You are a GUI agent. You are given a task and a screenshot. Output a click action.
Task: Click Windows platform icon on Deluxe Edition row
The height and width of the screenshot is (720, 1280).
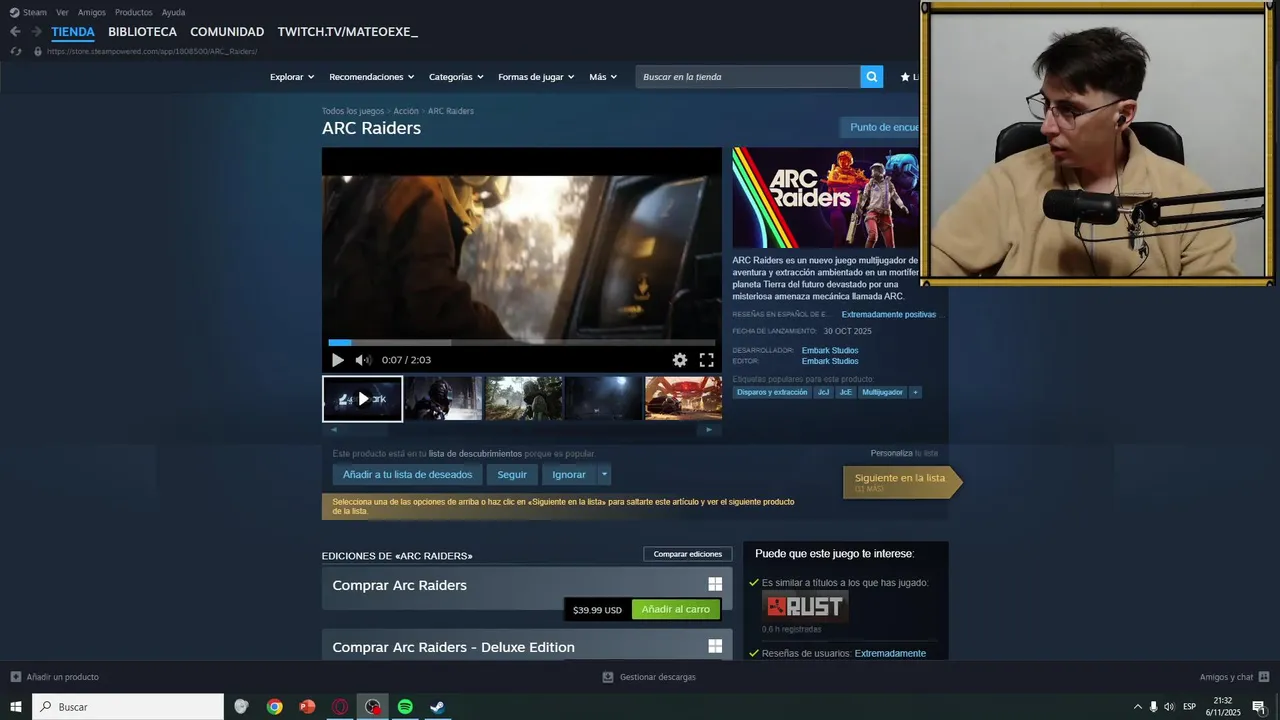click(715, 646)
